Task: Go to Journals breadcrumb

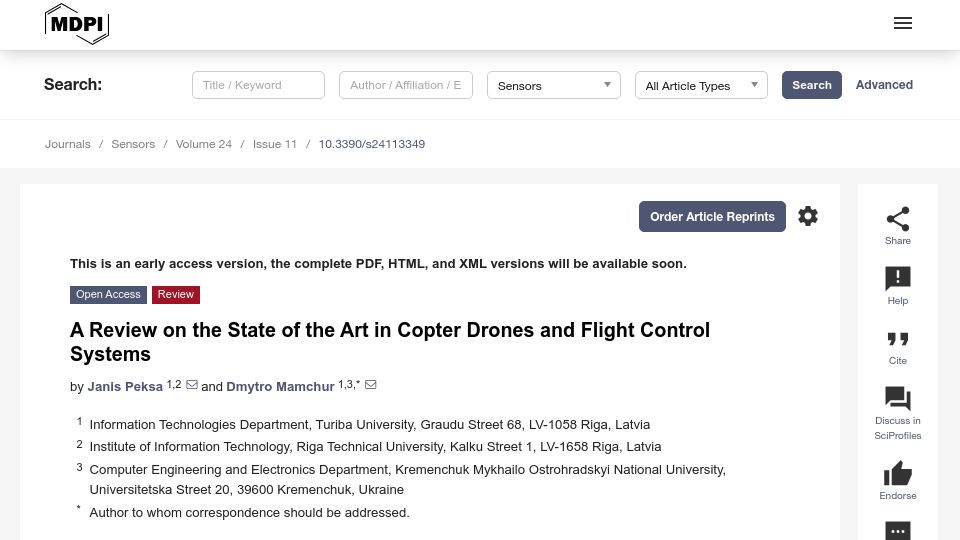Action: (x=67, y=144)
